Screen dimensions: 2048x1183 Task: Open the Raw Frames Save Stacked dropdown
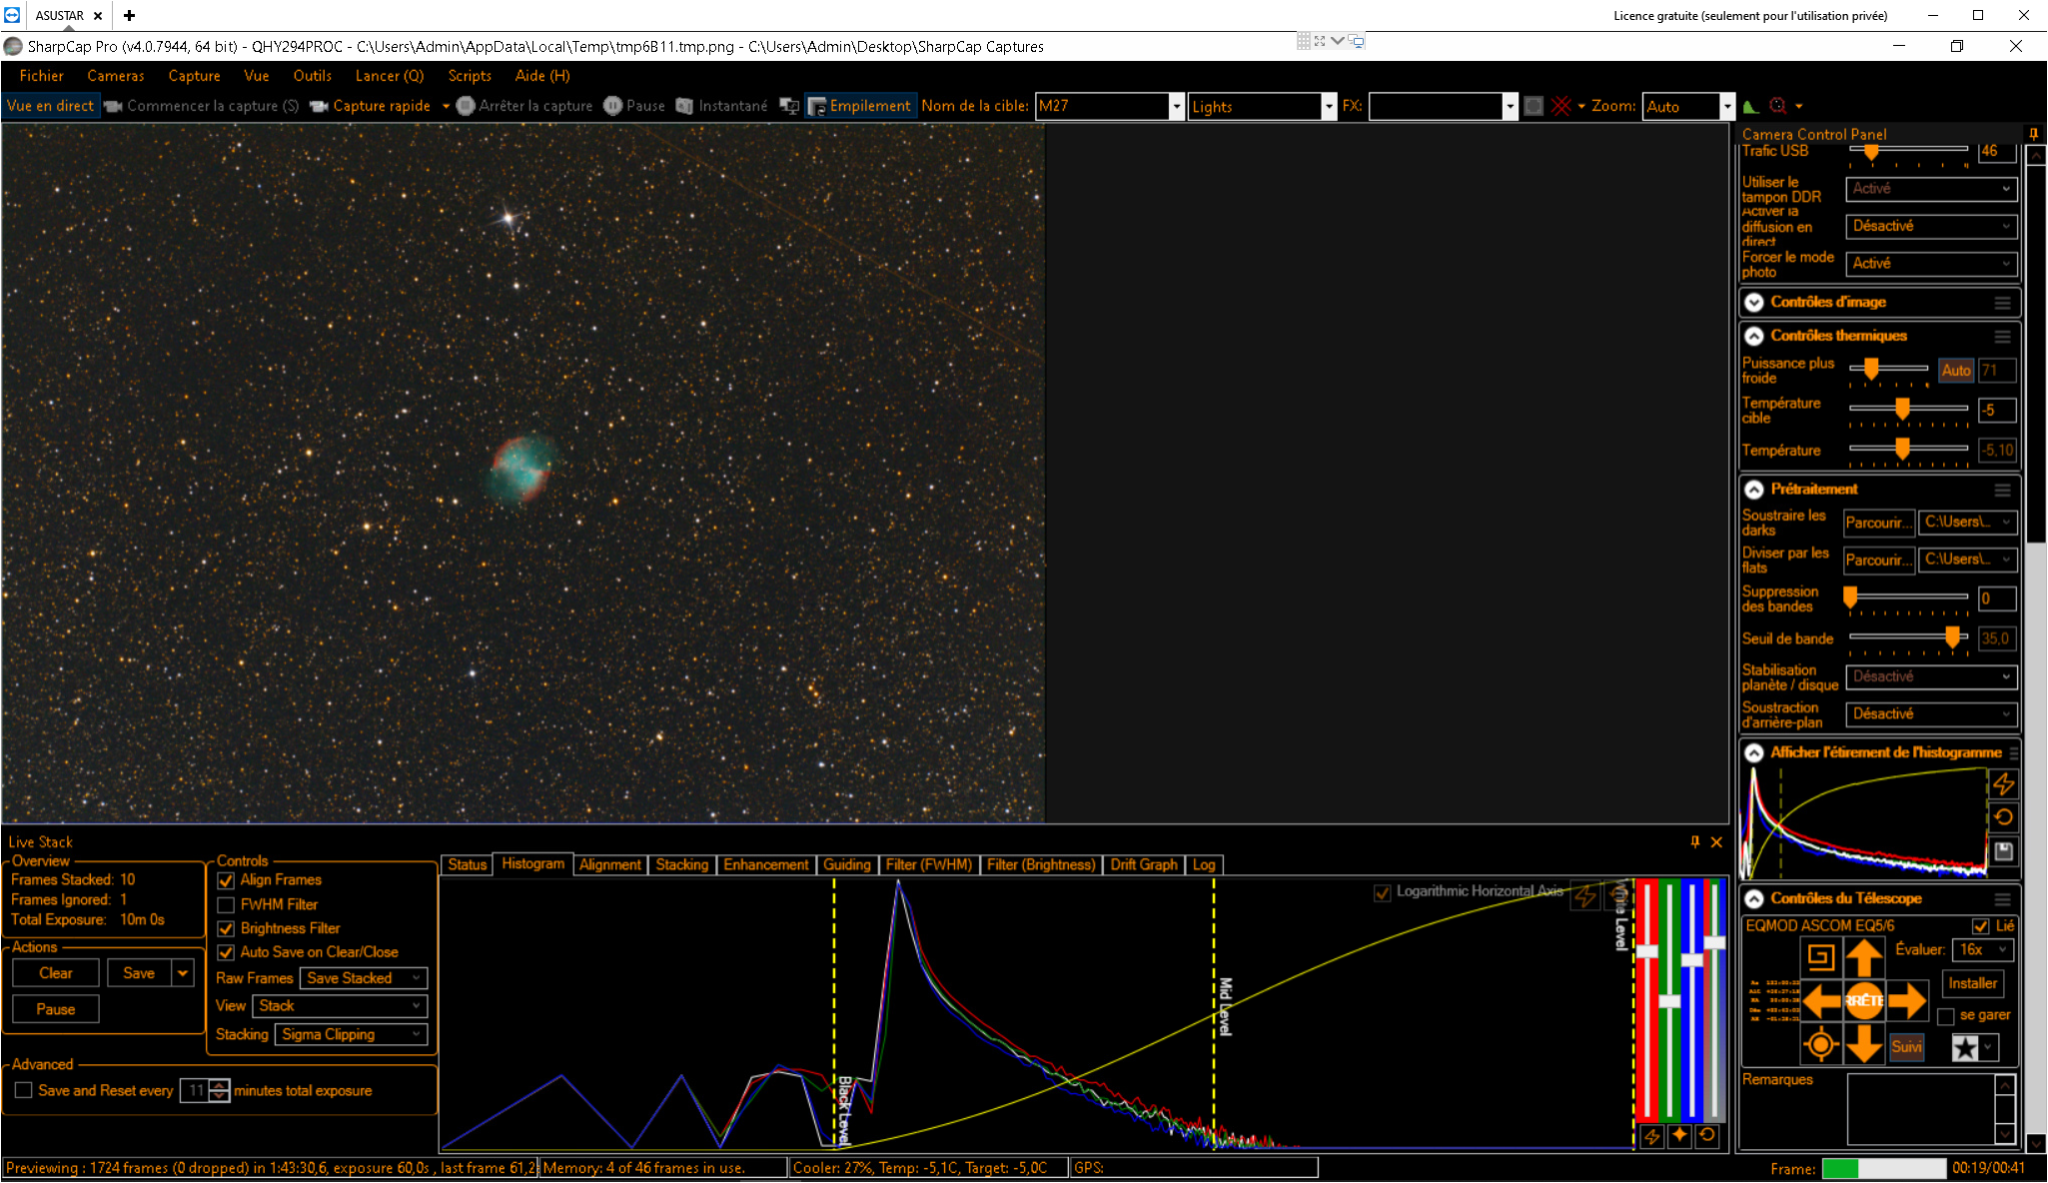point(364,978)
